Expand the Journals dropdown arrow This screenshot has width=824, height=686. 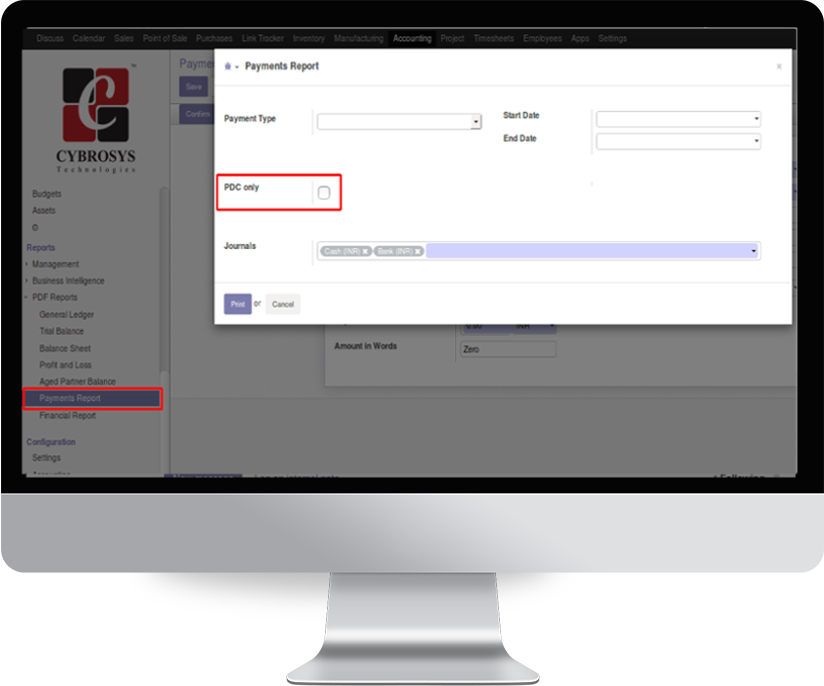(754, 251)
